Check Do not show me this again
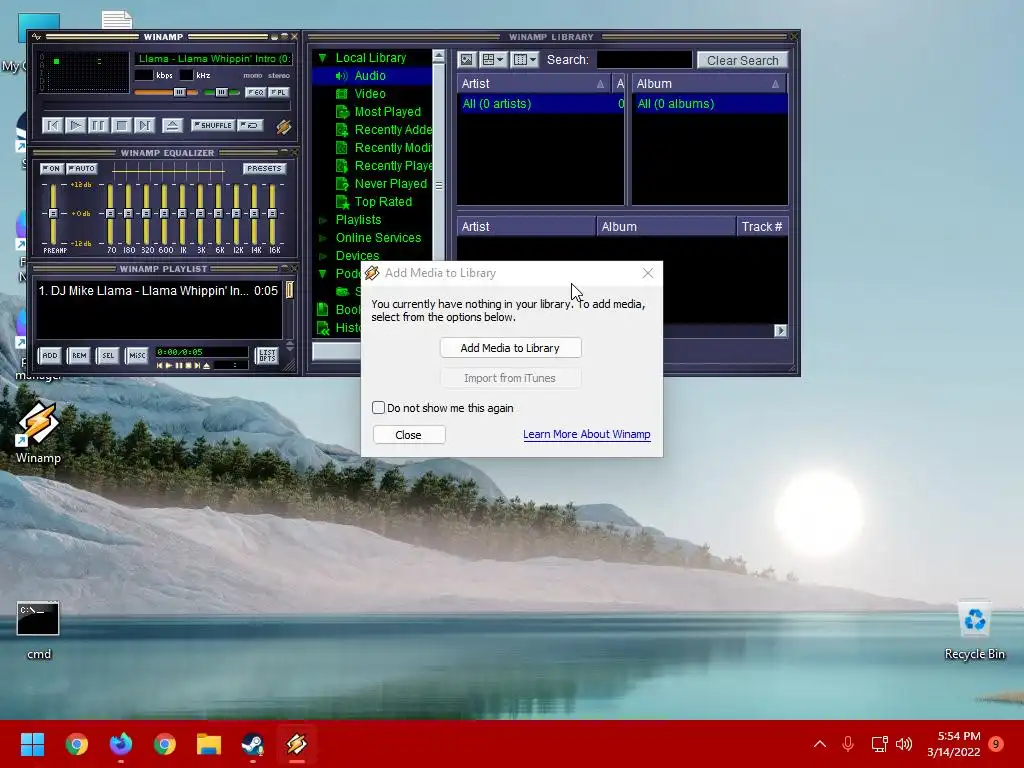Image resolution: width=1024 pixels, height=768 pixels. tap(378, 408)
